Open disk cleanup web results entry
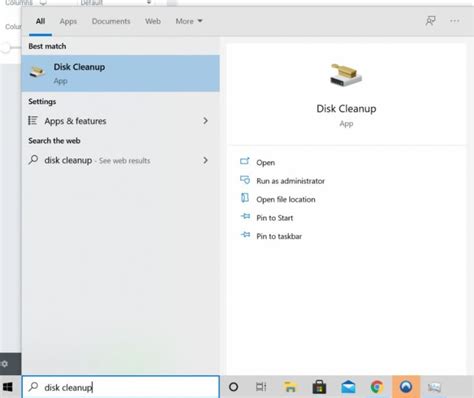Image resolution: width=474 pixels, height=398 pixels. pos(120,160)
